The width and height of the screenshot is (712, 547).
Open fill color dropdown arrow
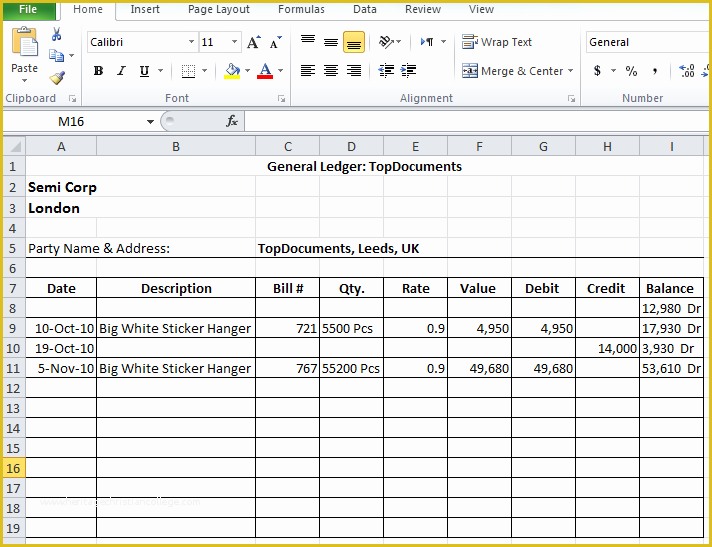(x=247, y=71)
